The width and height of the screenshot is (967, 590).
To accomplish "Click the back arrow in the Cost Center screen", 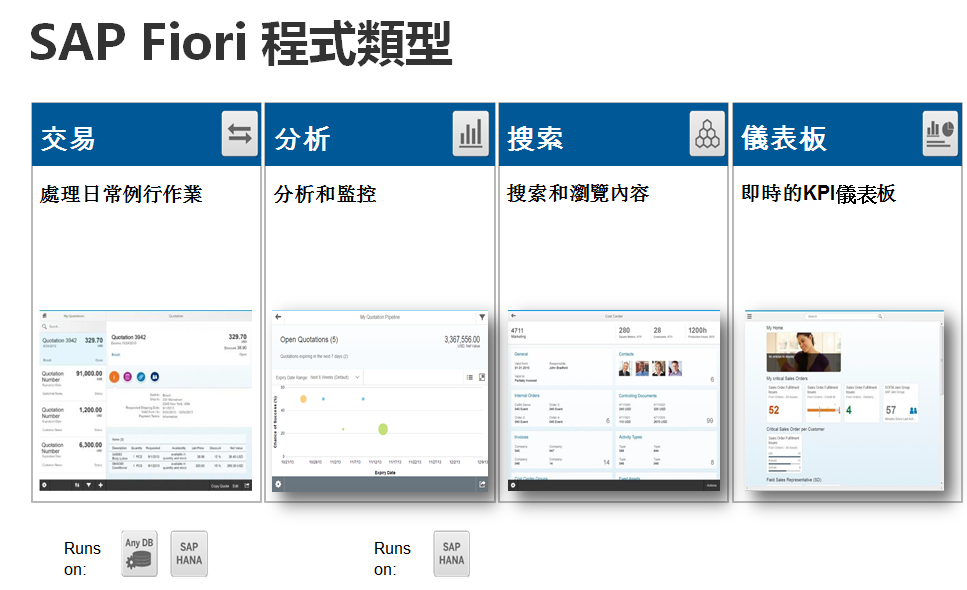I will click(x=513, y=316).
